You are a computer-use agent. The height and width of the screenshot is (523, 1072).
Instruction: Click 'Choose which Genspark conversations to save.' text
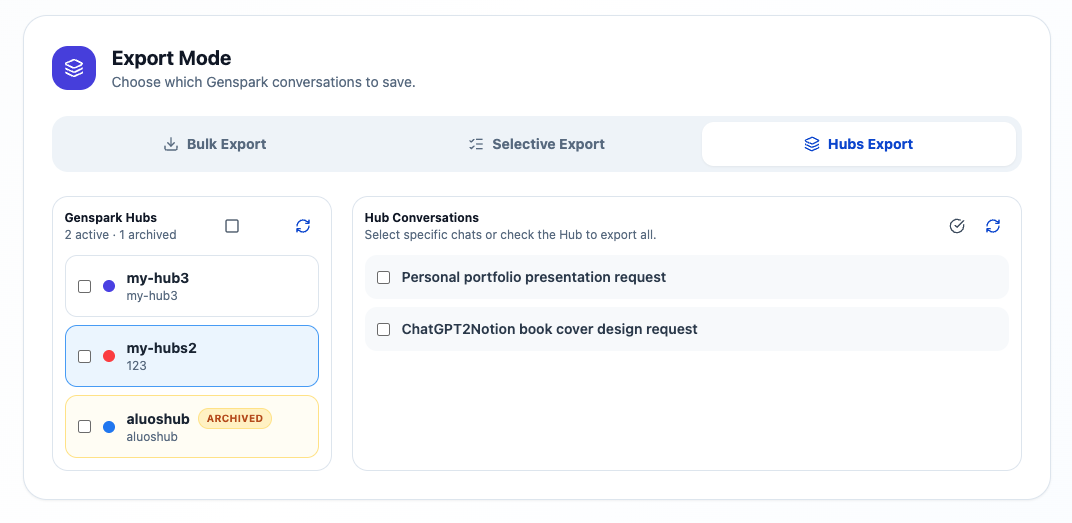click(x=264, y=83)
